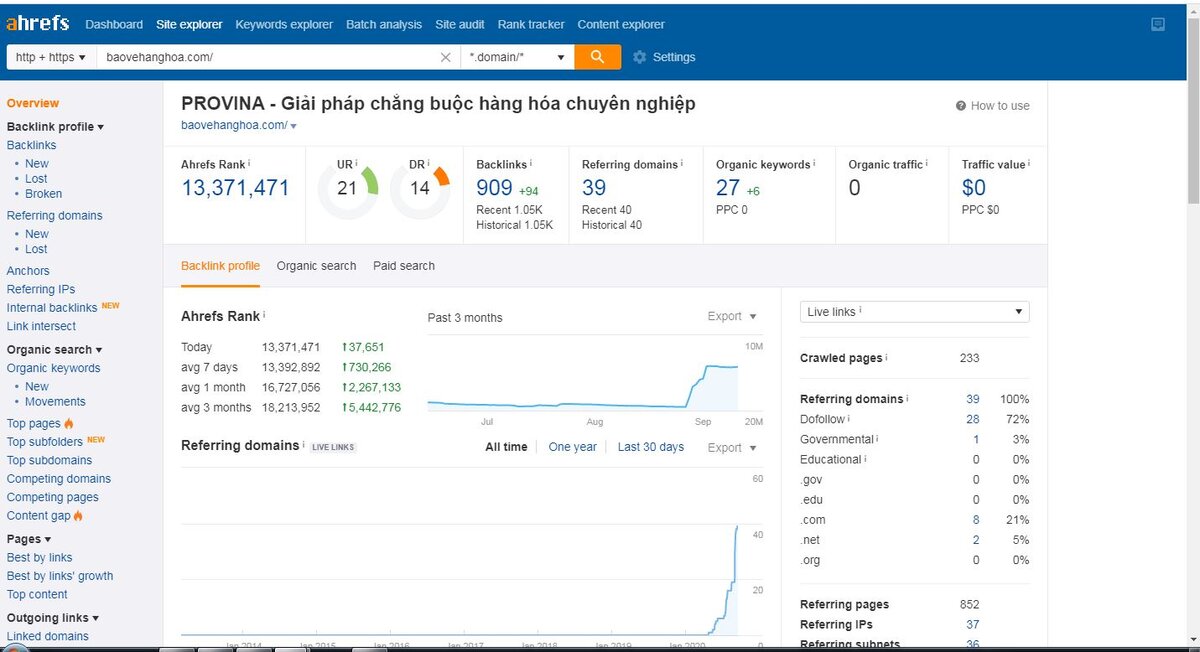
Task: Open the *.domain/* mode dropdown
Action: click(518, 58)
